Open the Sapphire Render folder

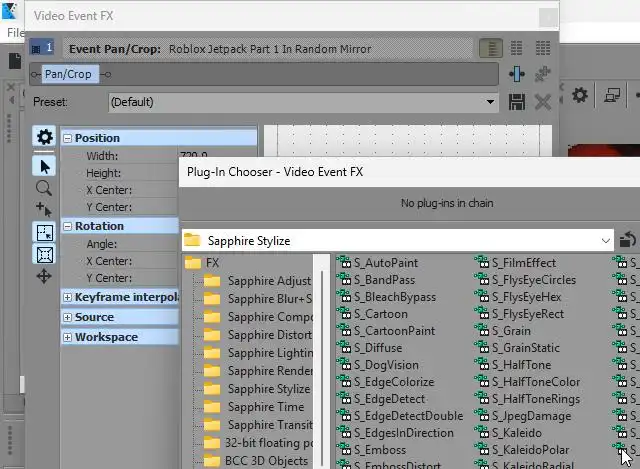(x=258, y=371)
